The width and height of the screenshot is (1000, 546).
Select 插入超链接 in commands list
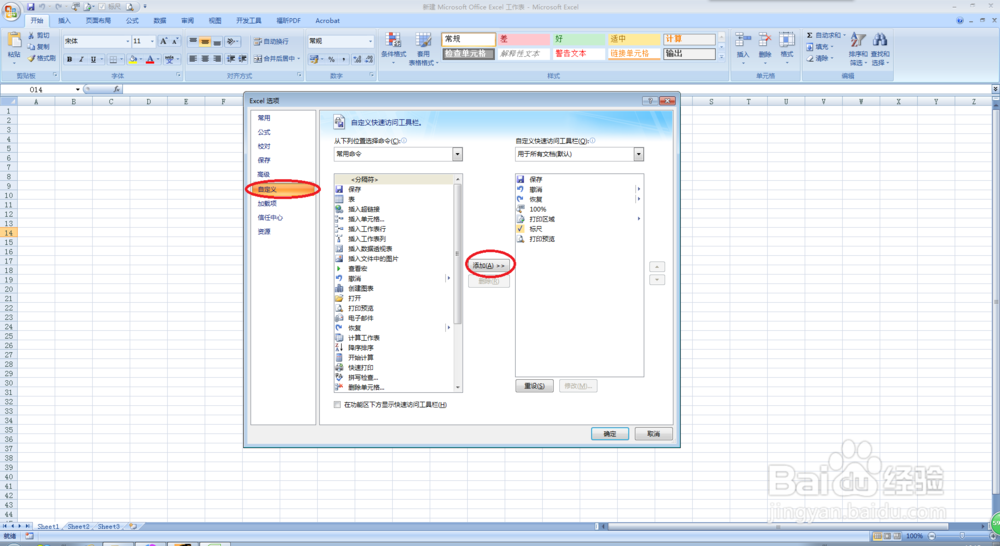point(364,209)
